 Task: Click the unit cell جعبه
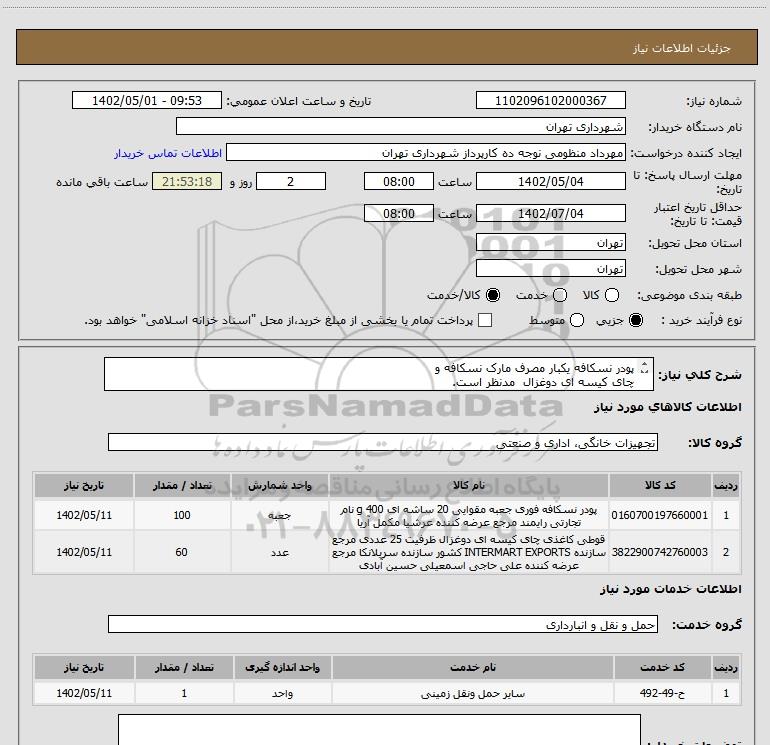click(x=279, y=515)
